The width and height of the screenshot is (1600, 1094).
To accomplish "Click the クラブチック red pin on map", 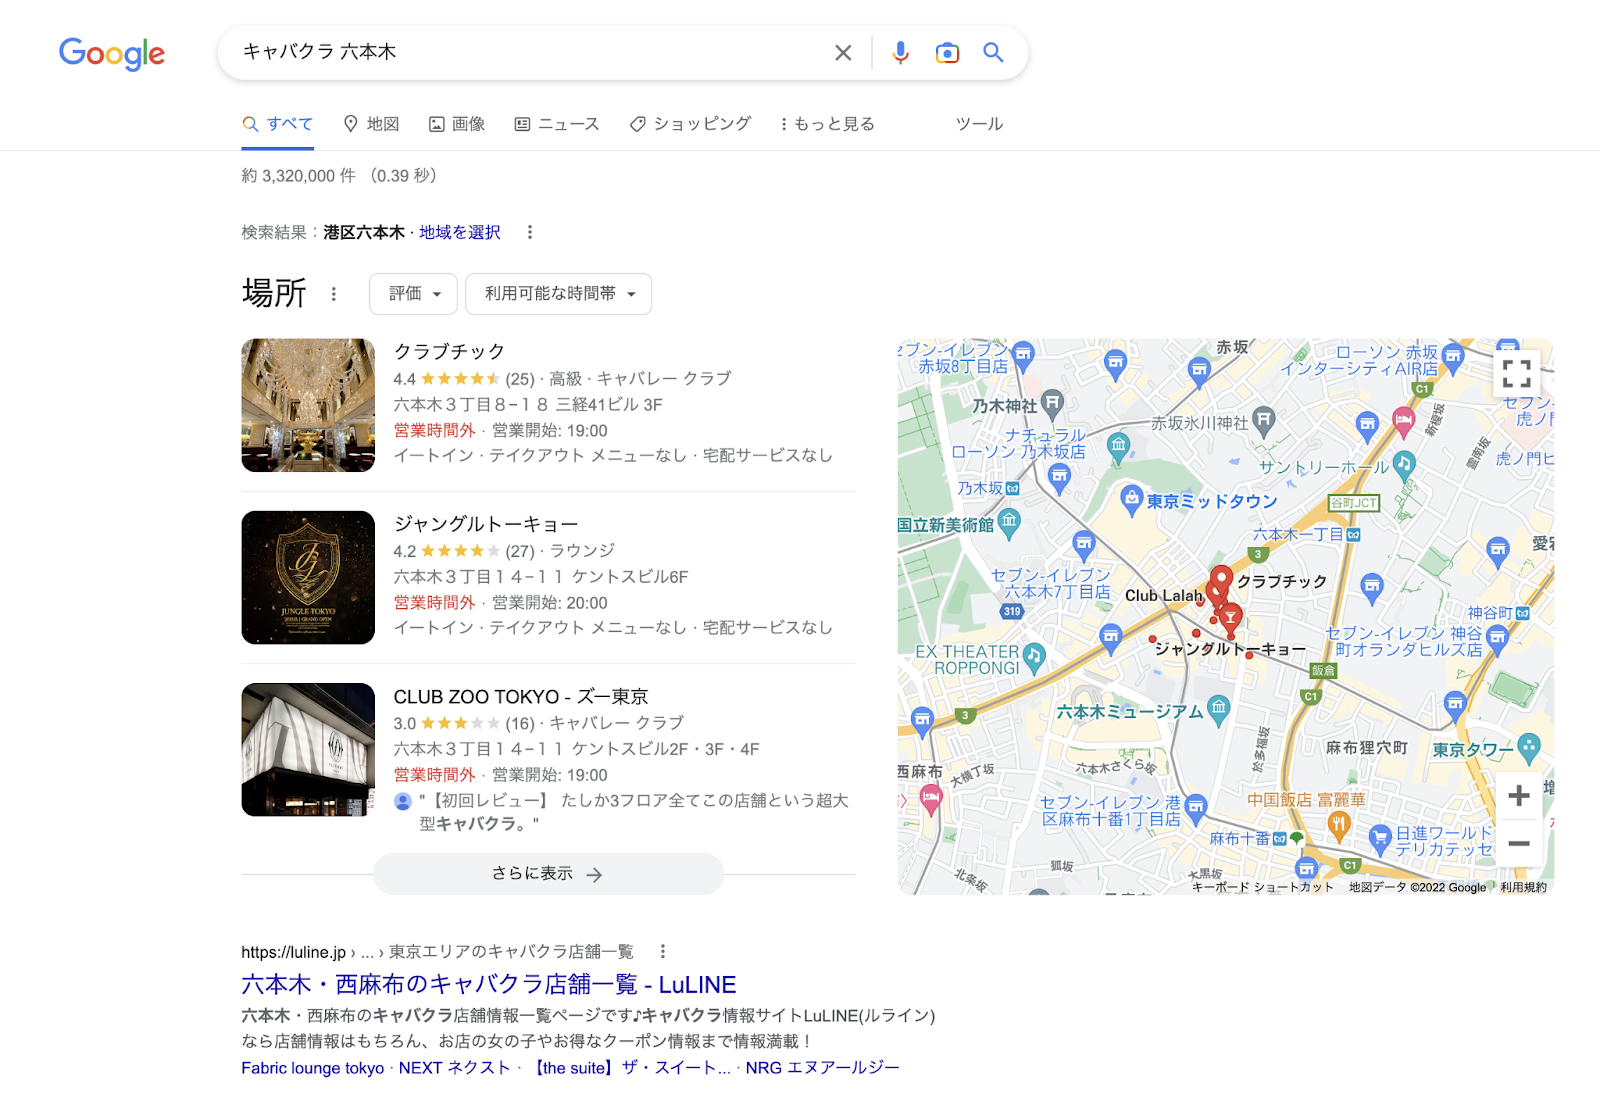I will tap(1220, 579).
